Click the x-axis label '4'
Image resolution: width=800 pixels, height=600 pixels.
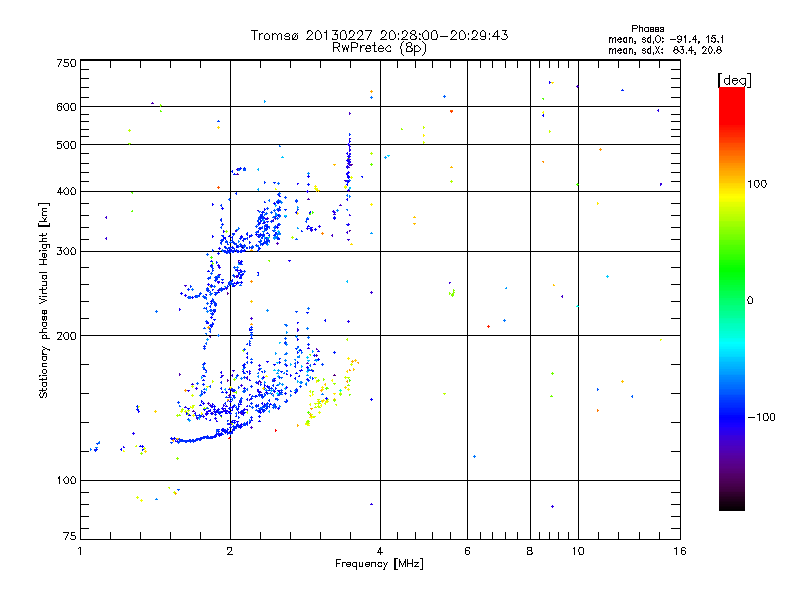(x=380, y=551)
